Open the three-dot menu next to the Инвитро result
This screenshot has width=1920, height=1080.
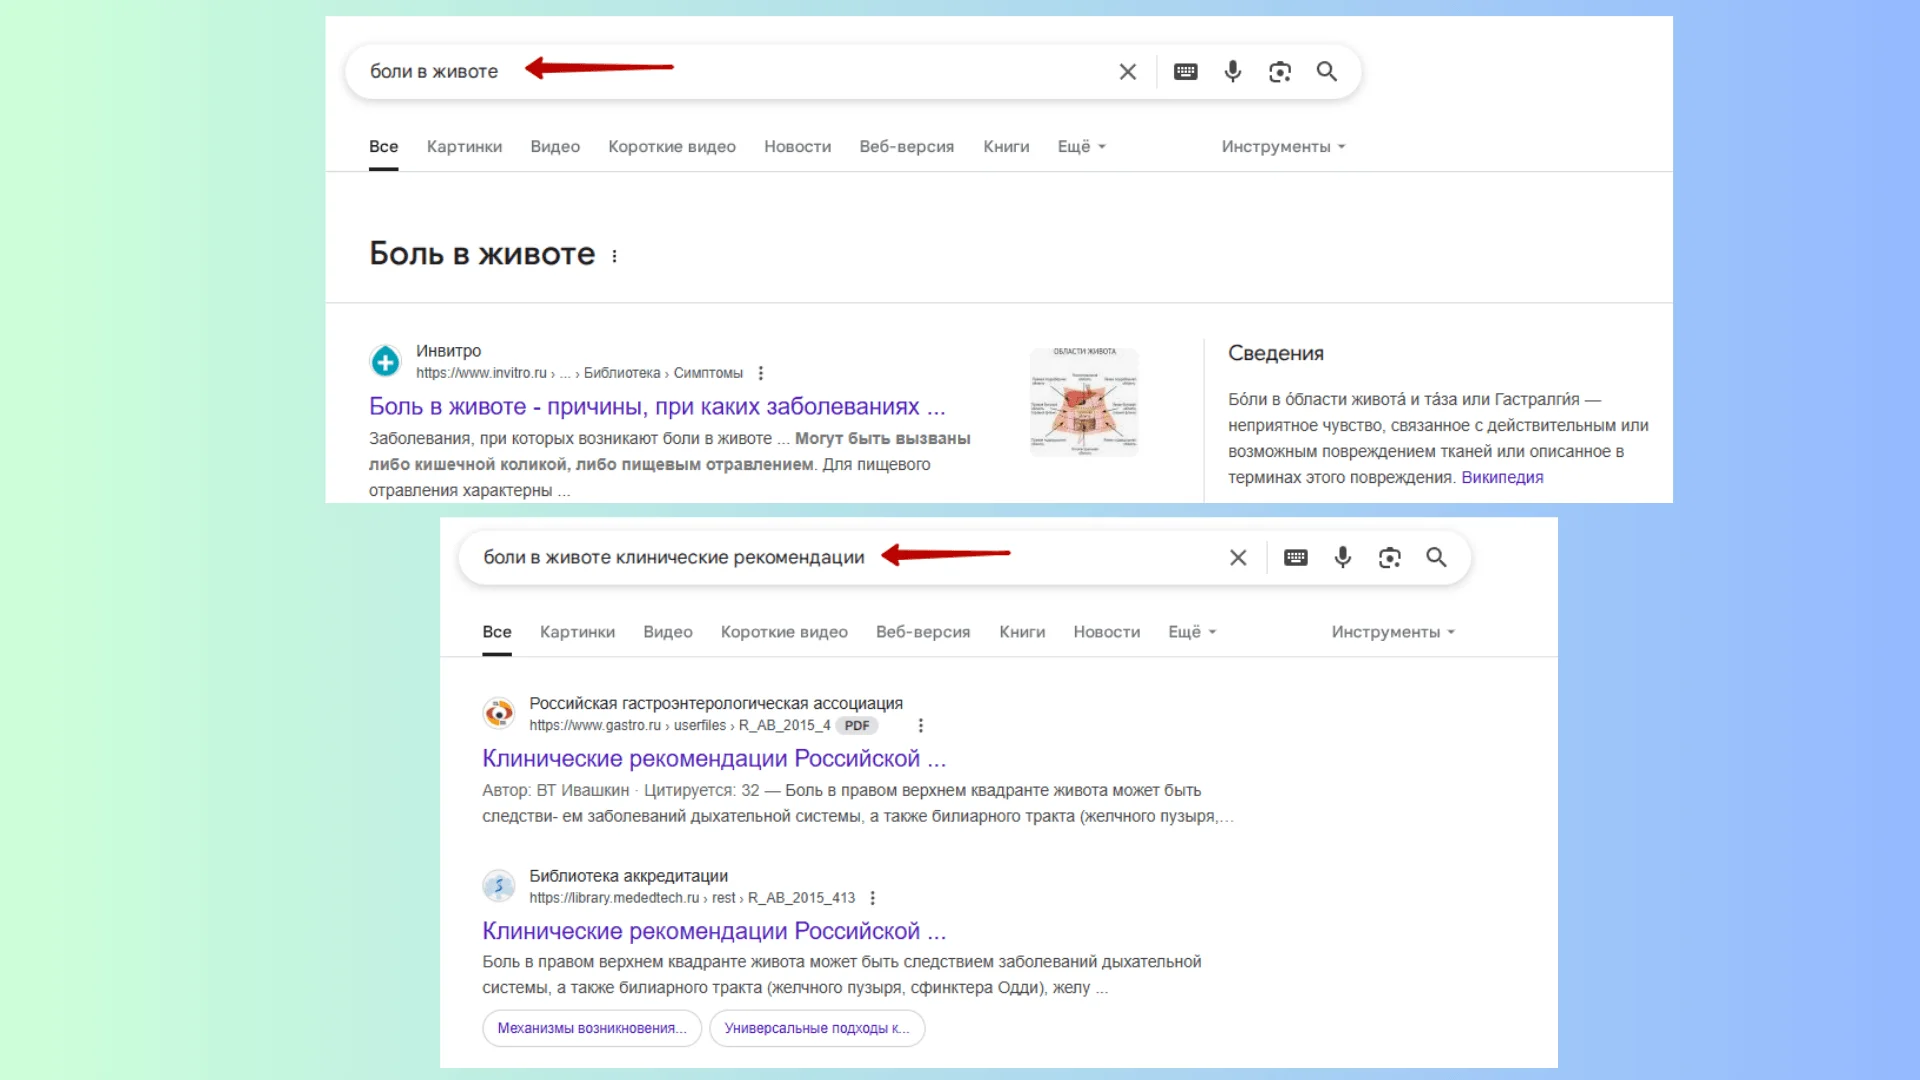tap(761, 373)
